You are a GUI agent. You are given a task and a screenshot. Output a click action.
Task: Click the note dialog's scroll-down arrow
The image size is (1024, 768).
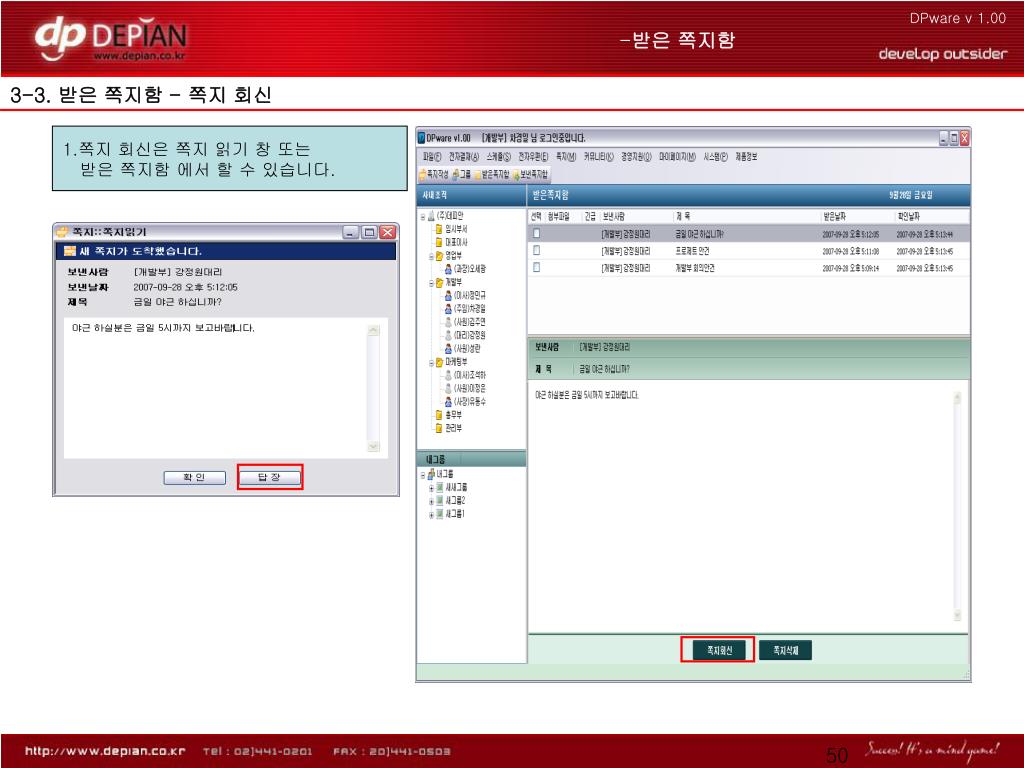[x=374, y=446]
